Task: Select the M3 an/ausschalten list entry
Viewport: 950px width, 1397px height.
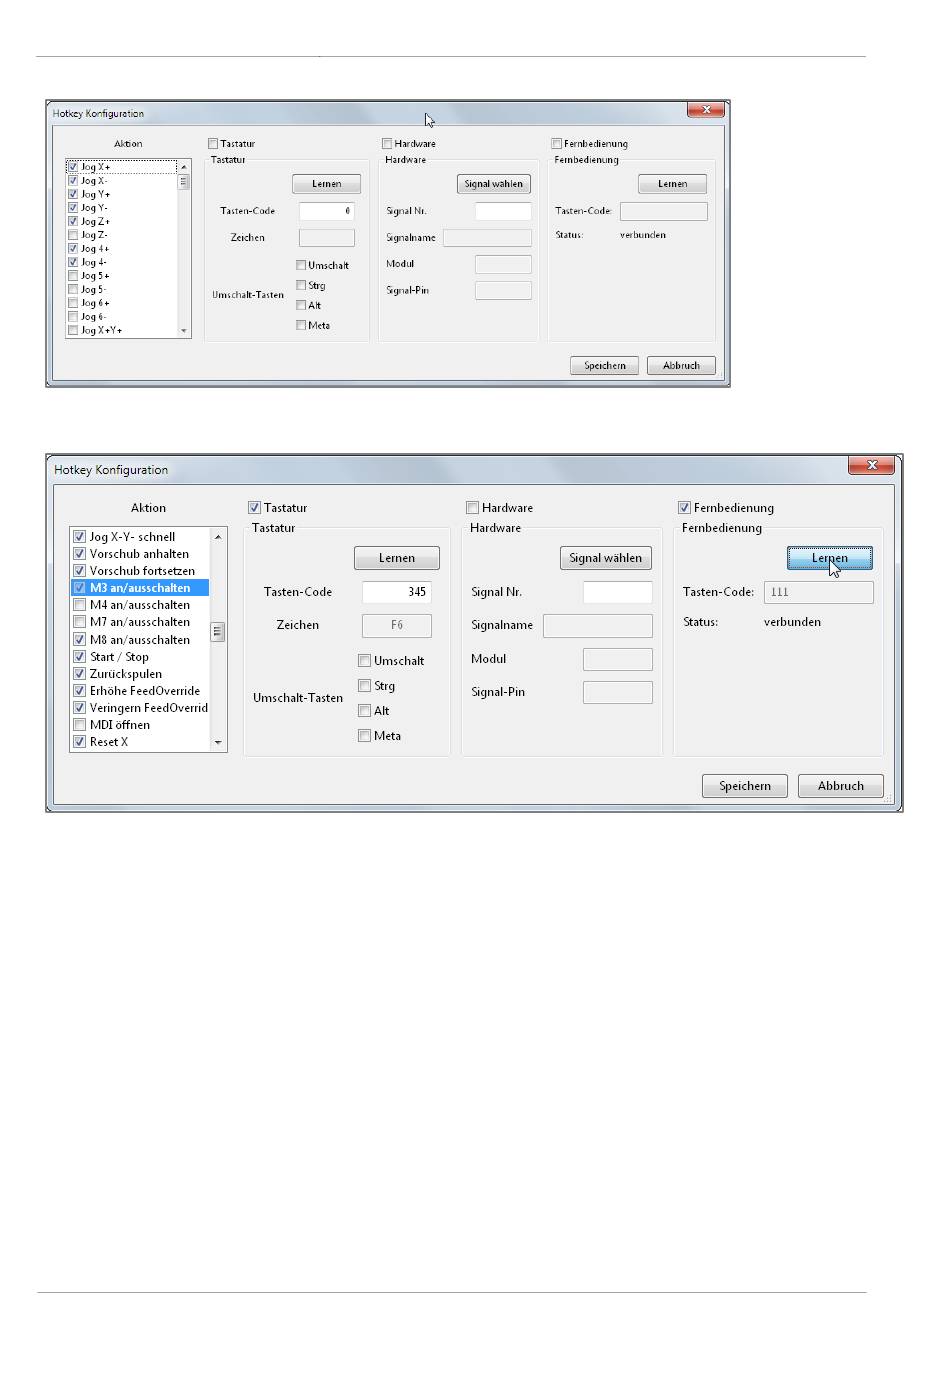Action: pos(139,588)
